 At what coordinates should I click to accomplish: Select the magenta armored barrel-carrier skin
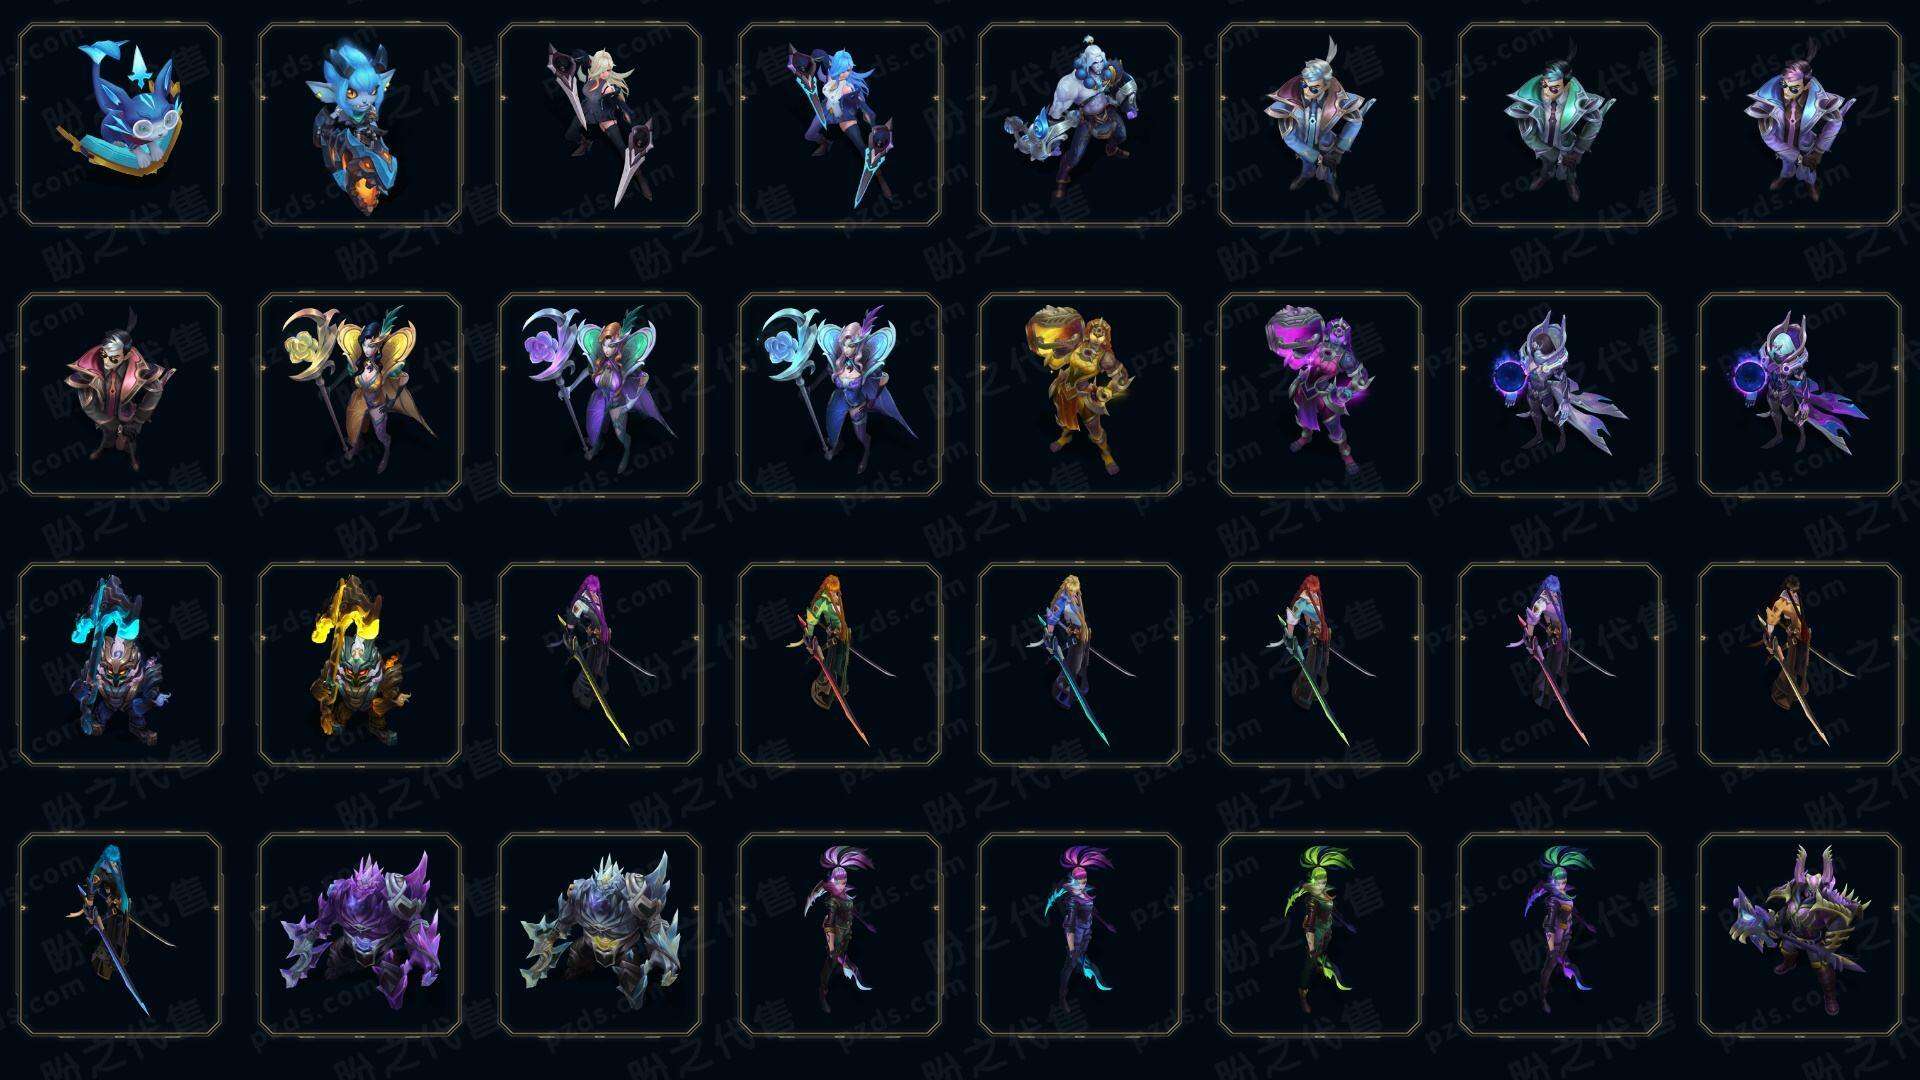pos(1320,394)
